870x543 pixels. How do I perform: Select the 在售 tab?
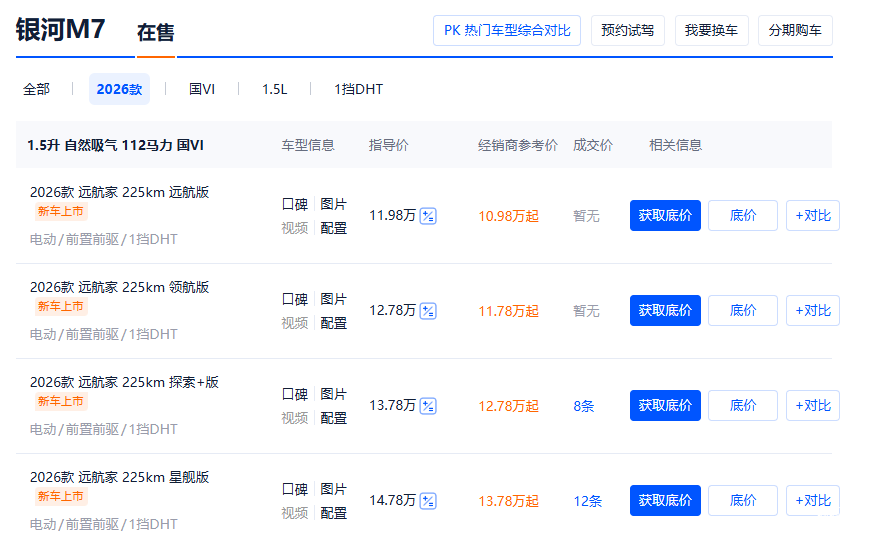click(156, 33)
